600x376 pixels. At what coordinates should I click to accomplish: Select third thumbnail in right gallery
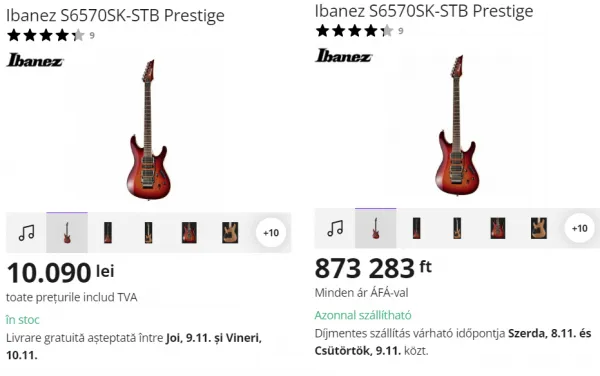(457, 228)
